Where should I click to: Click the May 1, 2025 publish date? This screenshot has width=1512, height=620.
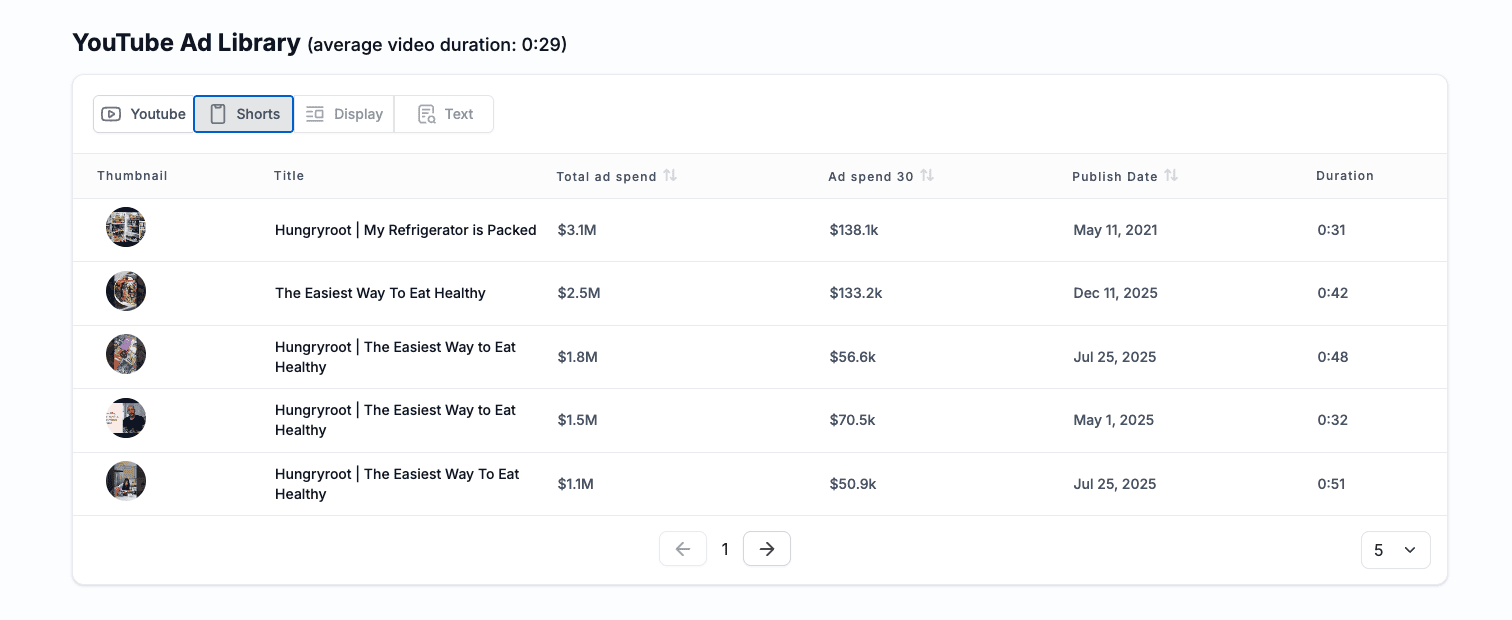[1113, 420]
